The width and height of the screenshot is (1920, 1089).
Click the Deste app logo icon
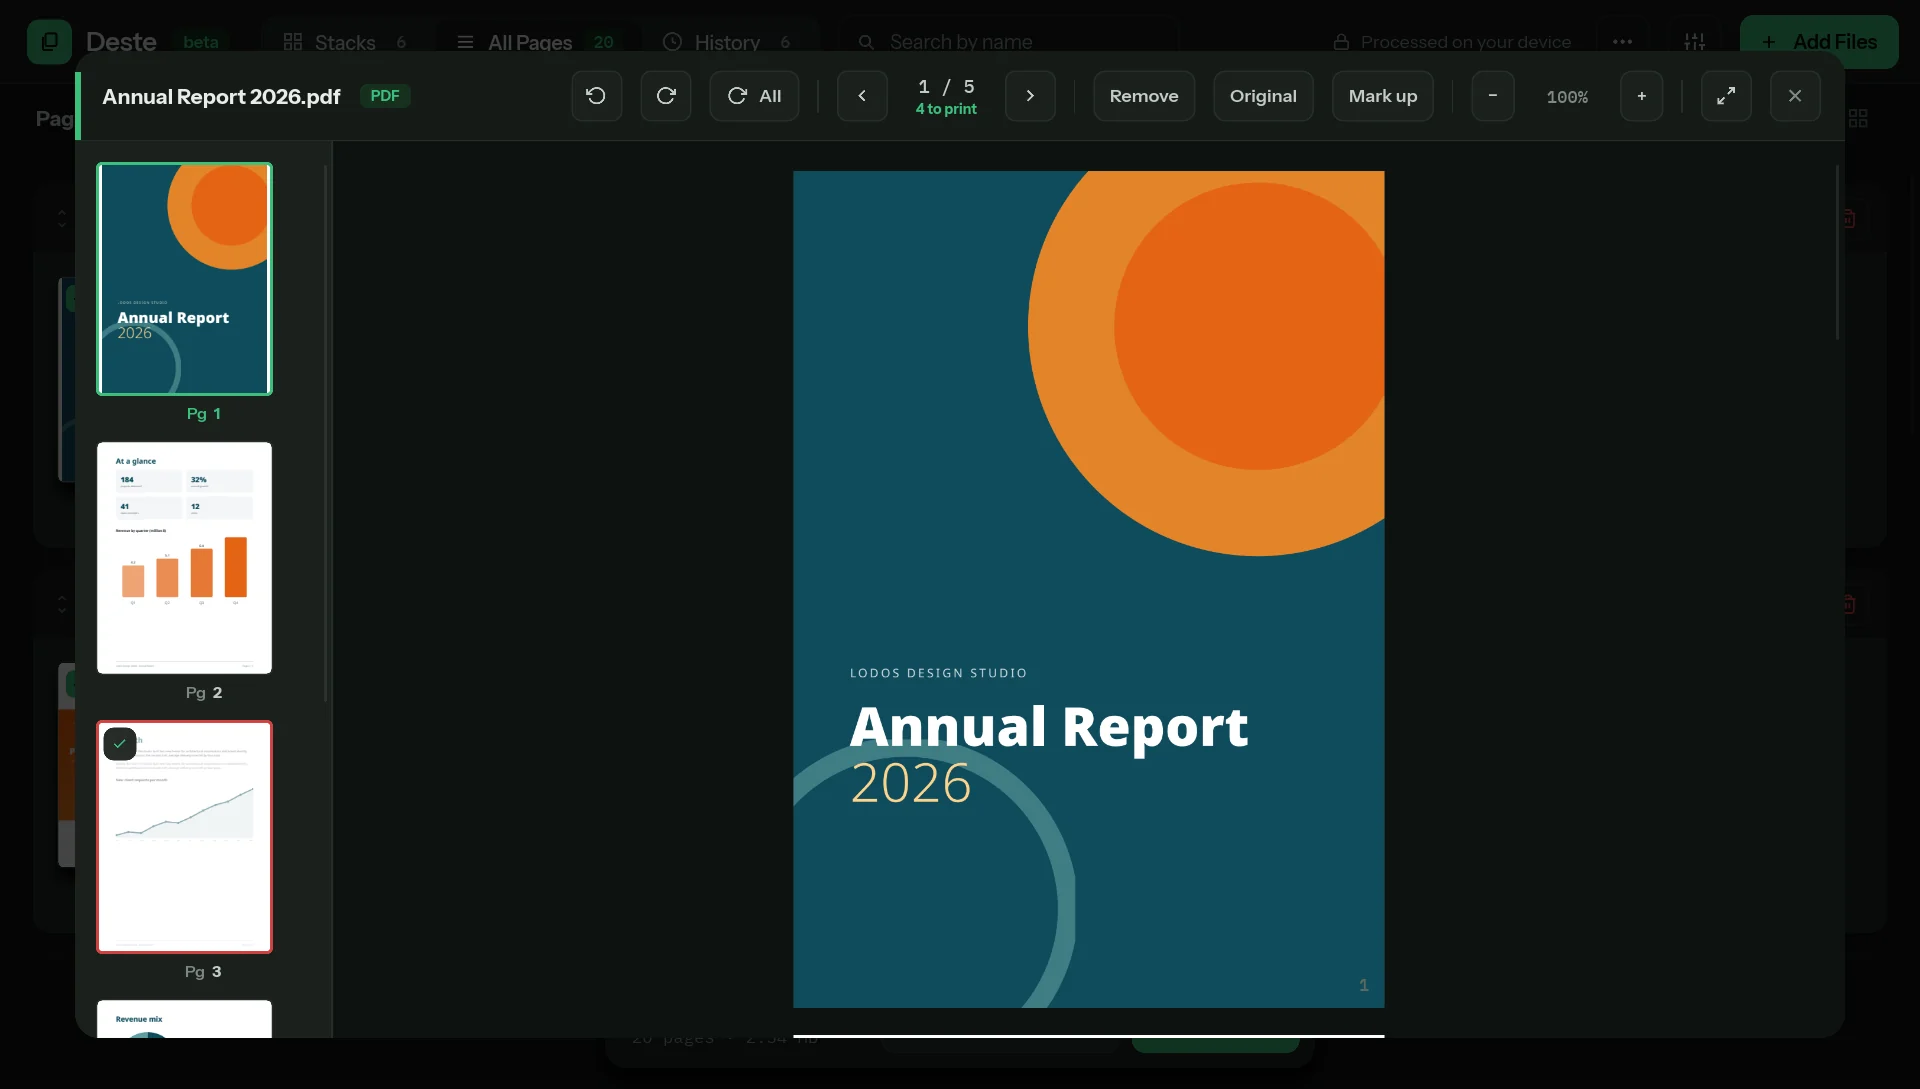coord(49,42)
